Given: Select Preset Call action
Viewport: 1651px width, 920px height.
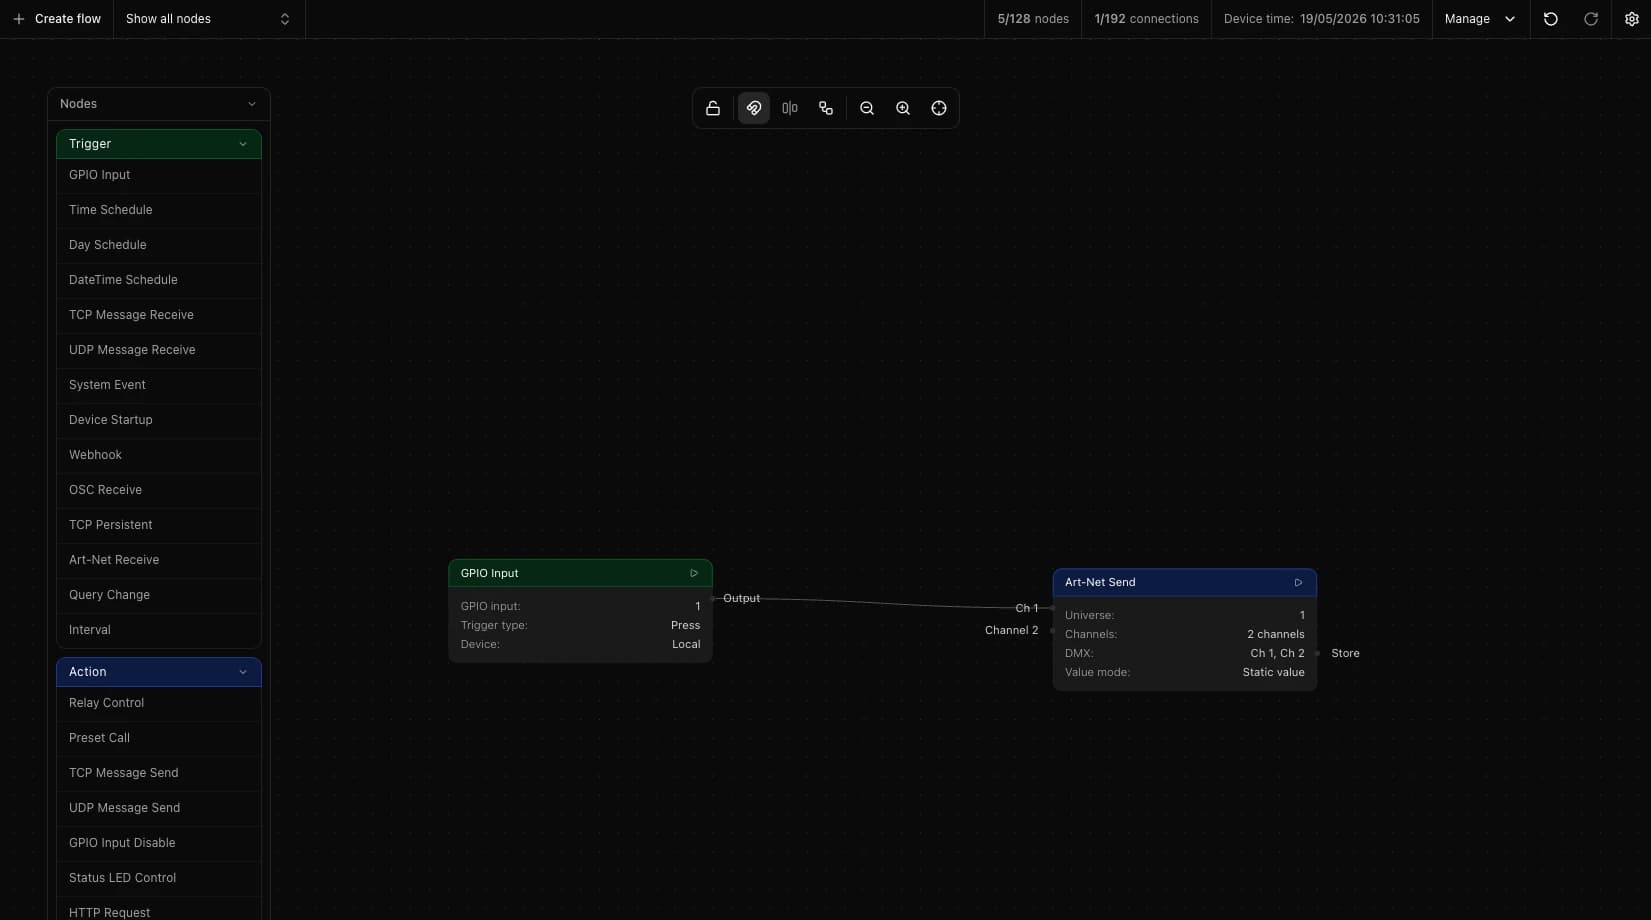Looking at the screenshot, I should point(159,738).
